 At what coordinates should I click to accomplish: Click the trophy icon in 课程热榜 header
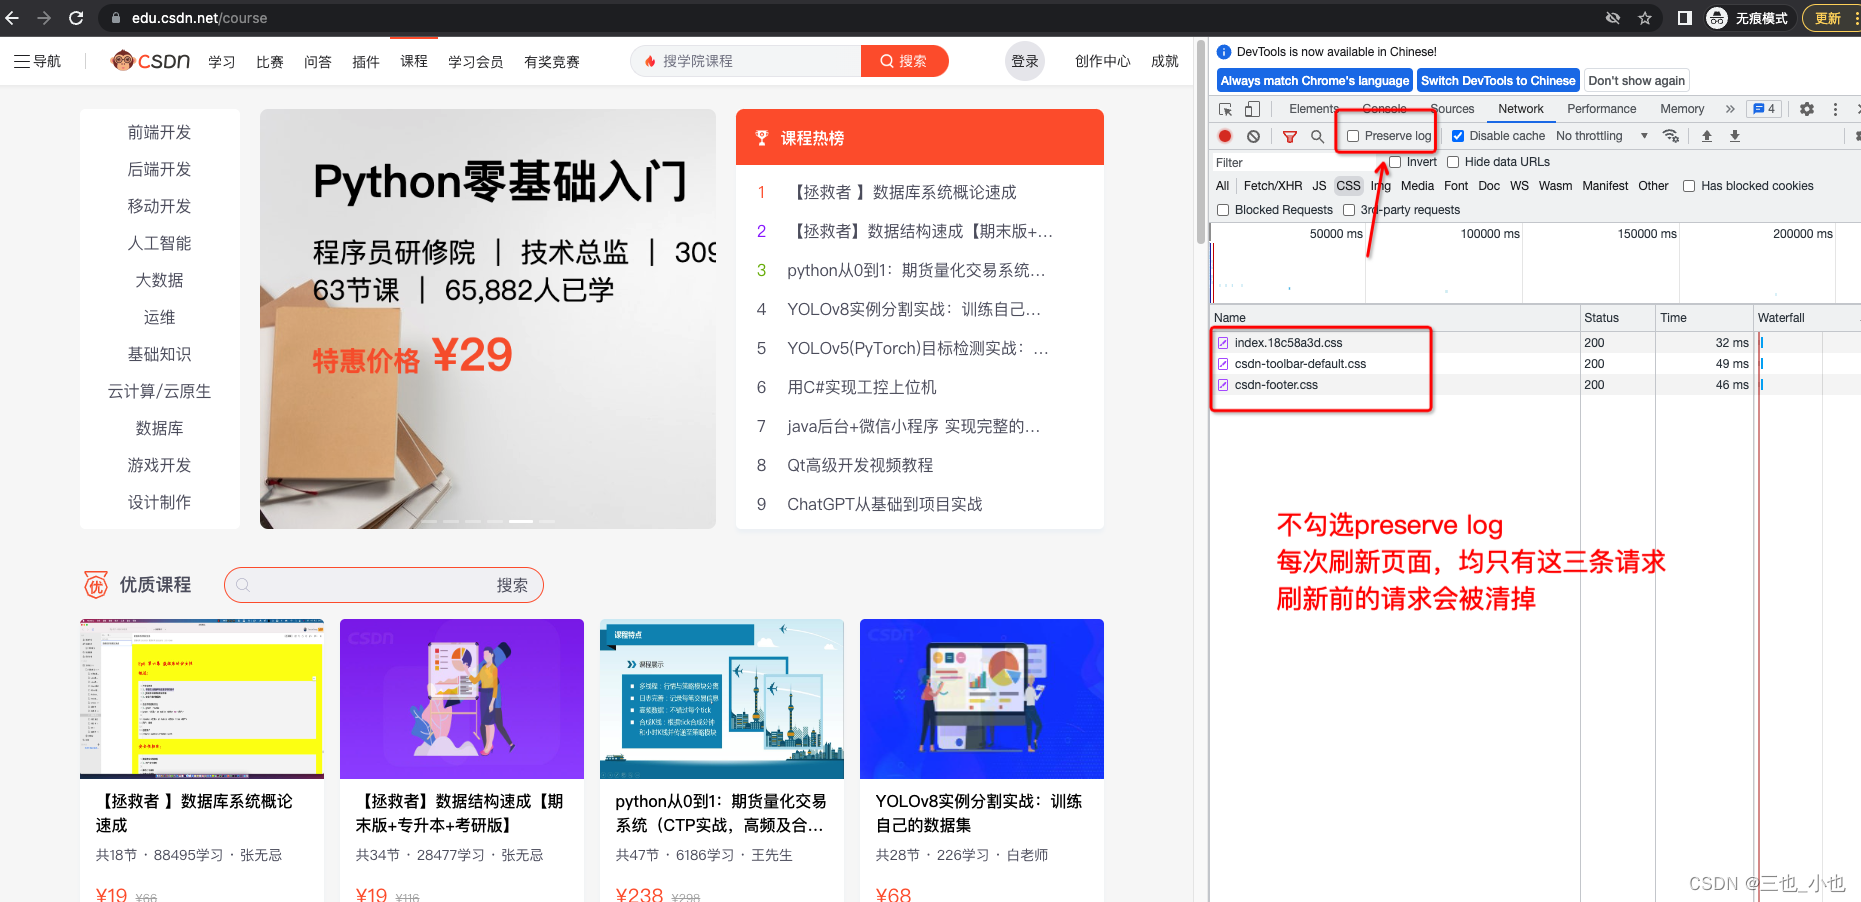(x=762, y=138)
